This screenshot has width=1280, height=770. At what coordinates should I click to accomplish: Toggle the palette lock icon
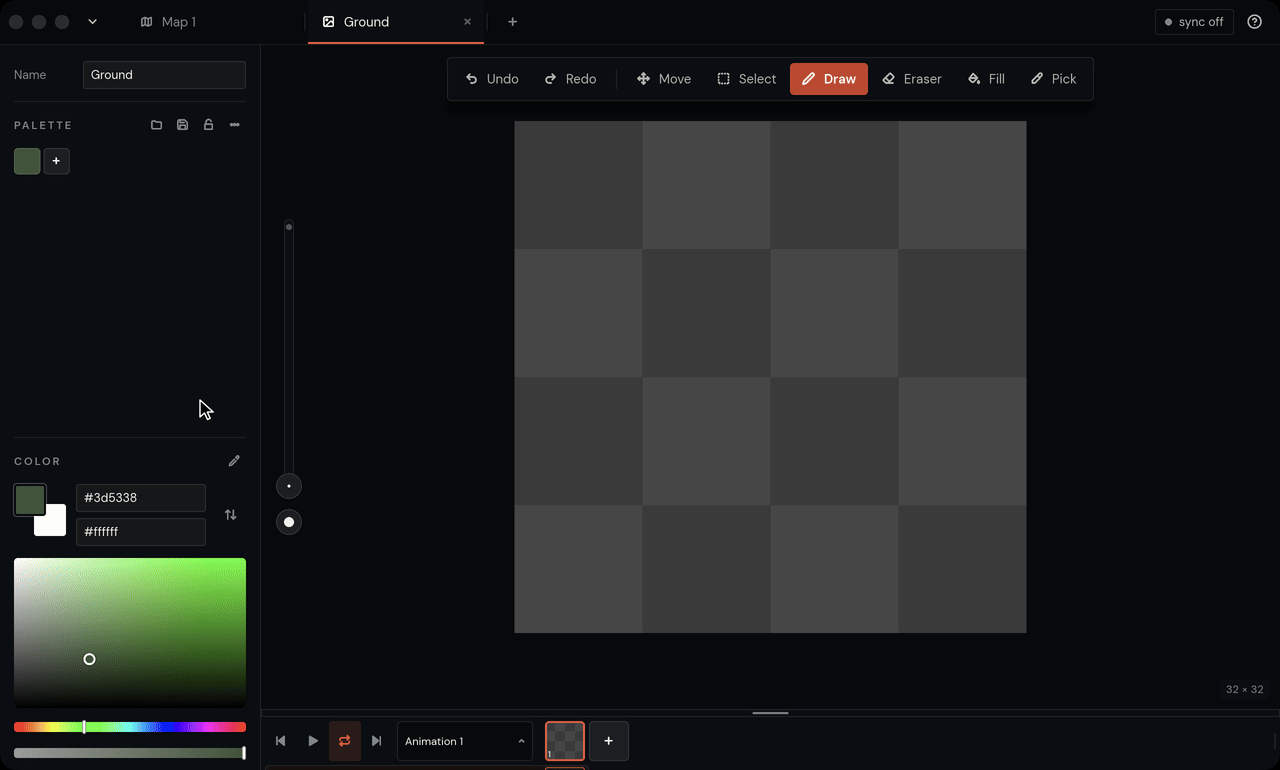(208, 125)
